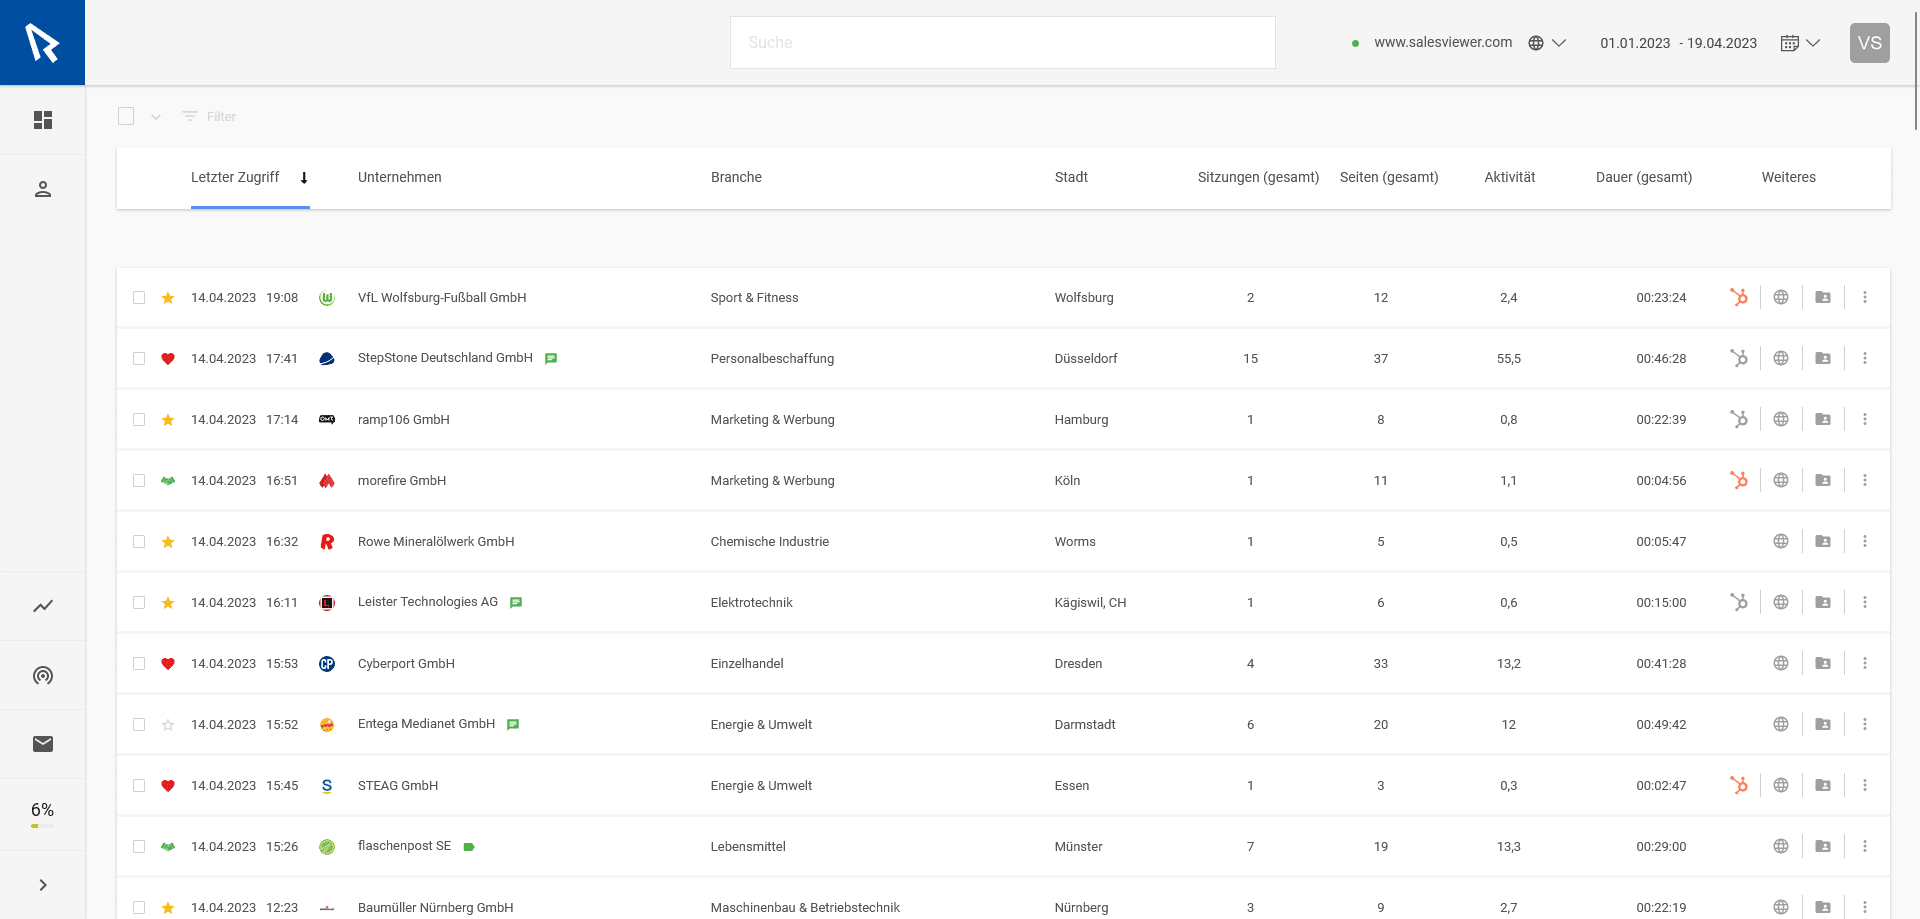The image size is (1920, 919).
Task: Sort by the Letzter Zugriff column header
Action: (x=235, y=177)
